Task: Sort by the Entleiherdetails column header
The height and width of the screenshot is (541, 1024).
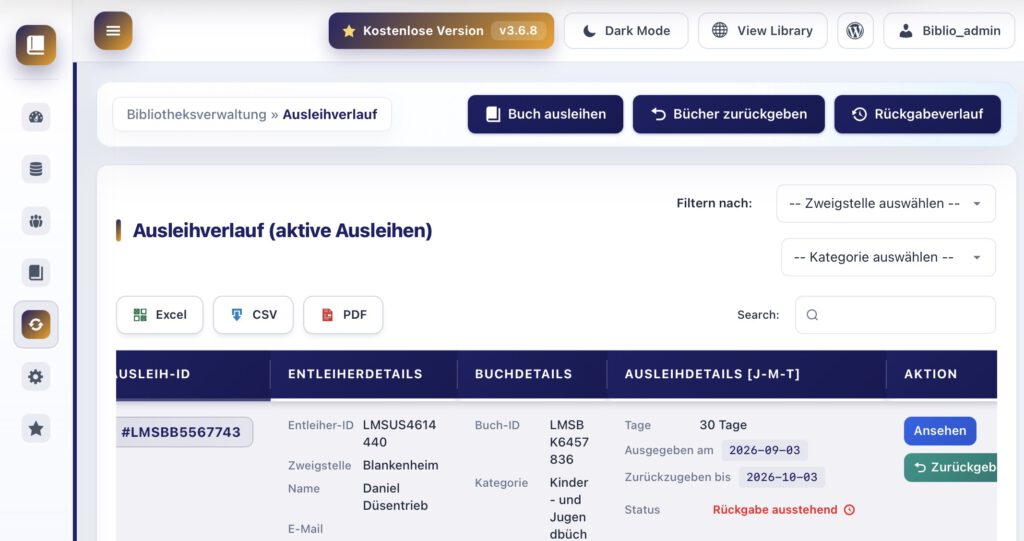Action: [x=364, y=374]
